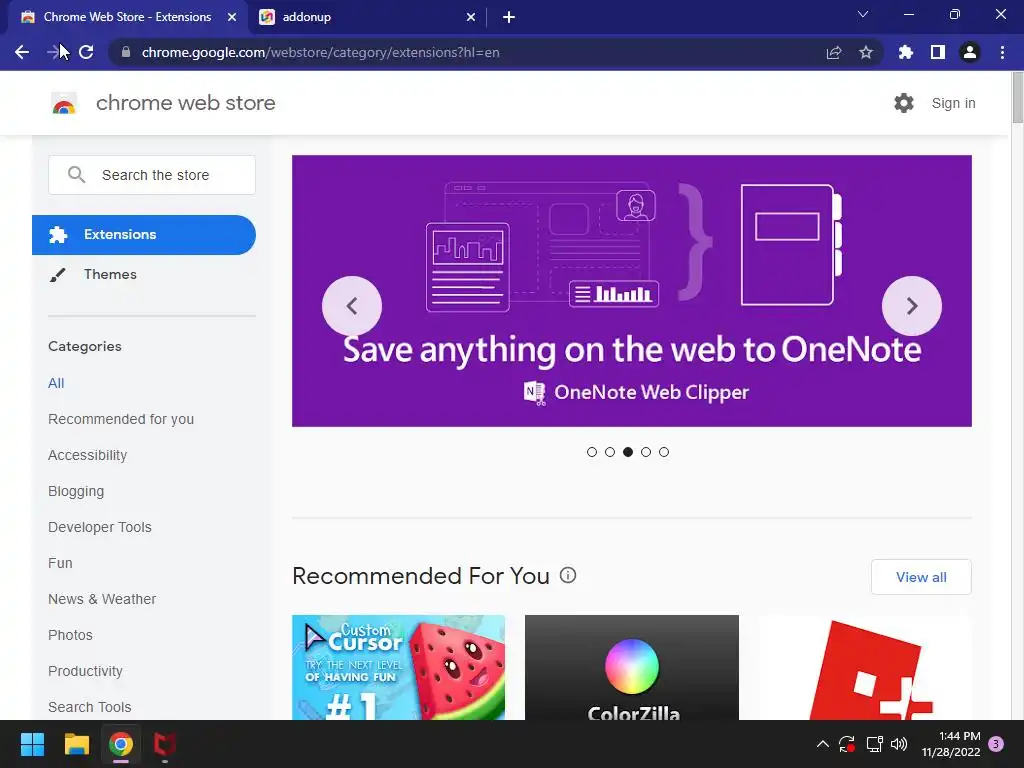This screenshot has height=768, width=1024.
Task: Click View all recommended extensions
Action: click(921, 577)
